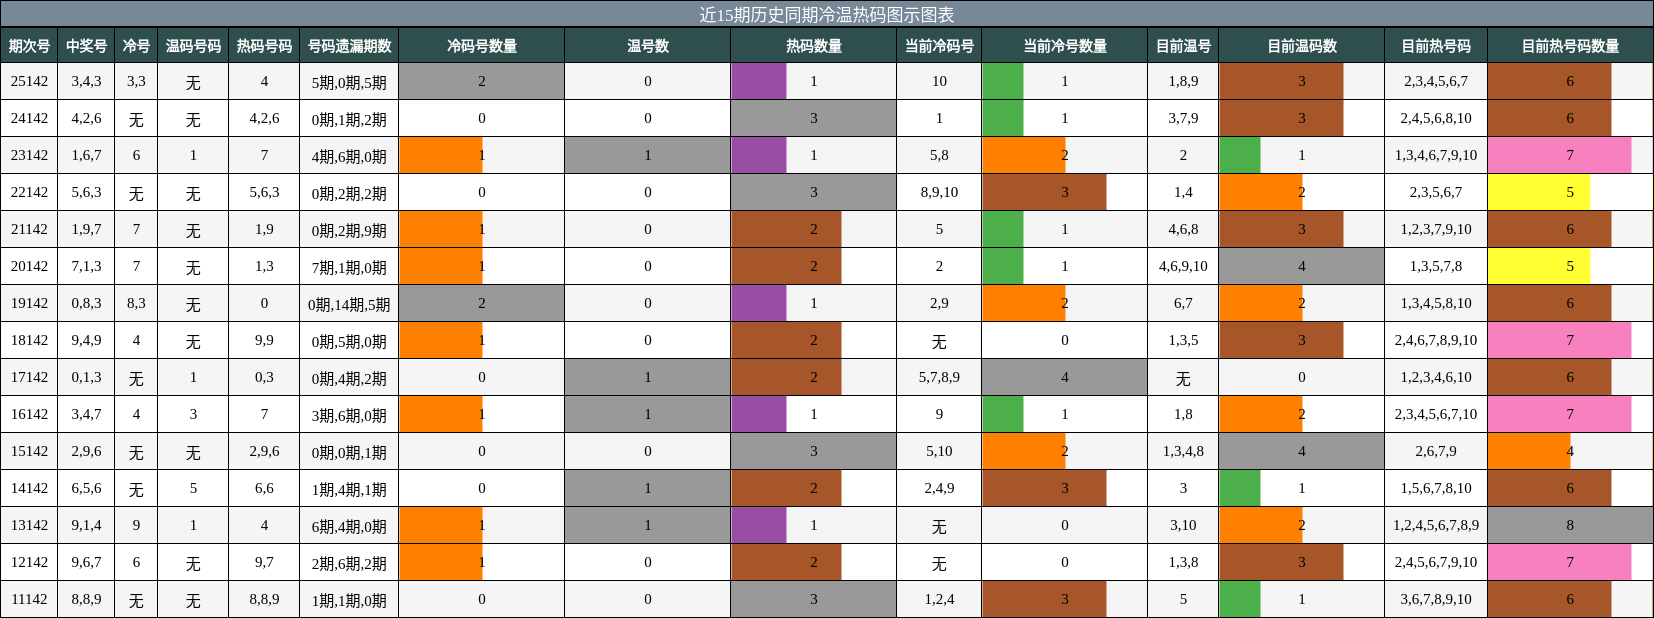
Task: Click period cell 19142
Action: coord(29,303)
